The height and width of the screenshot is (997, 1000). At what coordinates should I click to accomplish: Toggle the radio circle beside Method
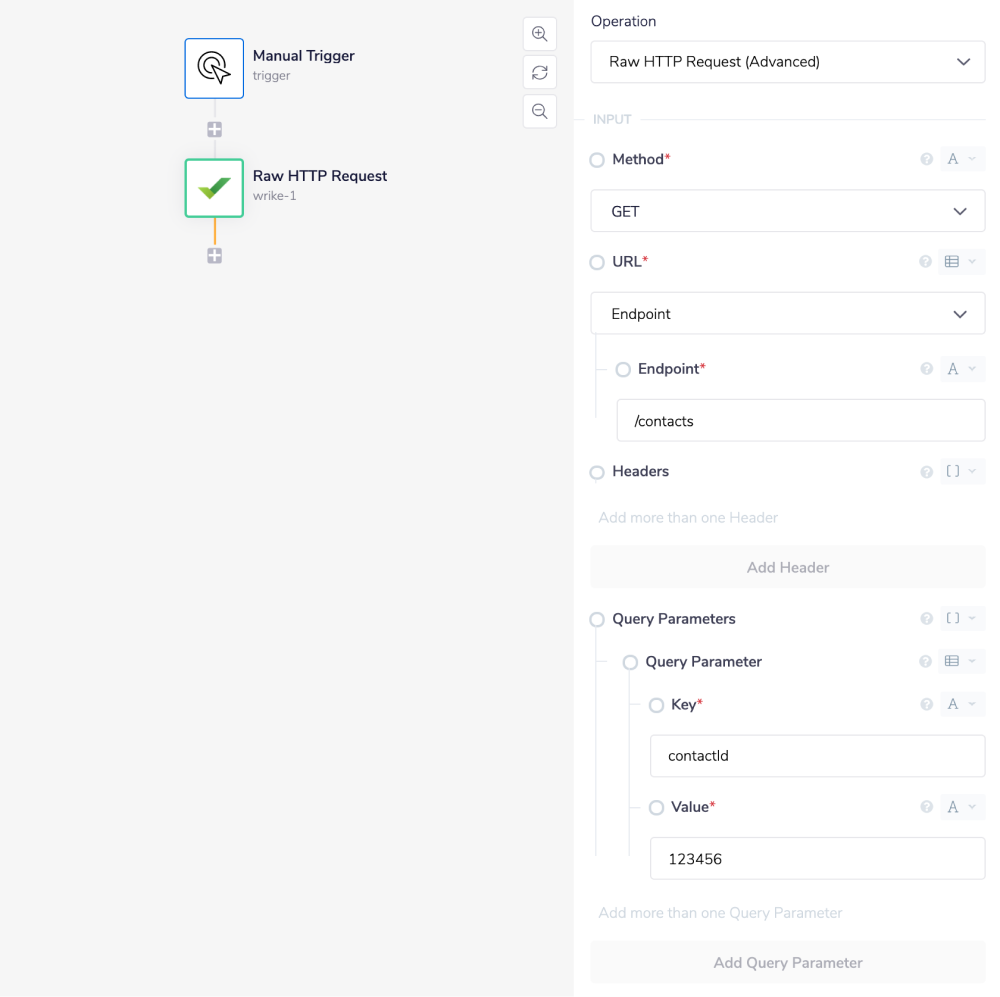coord(597,160)
